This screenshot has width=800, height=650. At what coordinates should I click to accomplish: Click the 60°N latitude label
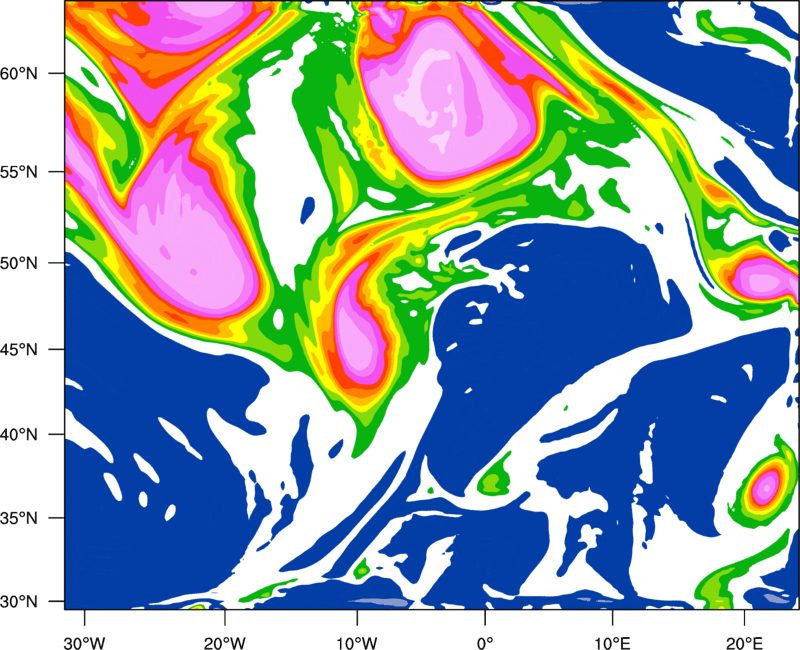(x=19, y=74)
